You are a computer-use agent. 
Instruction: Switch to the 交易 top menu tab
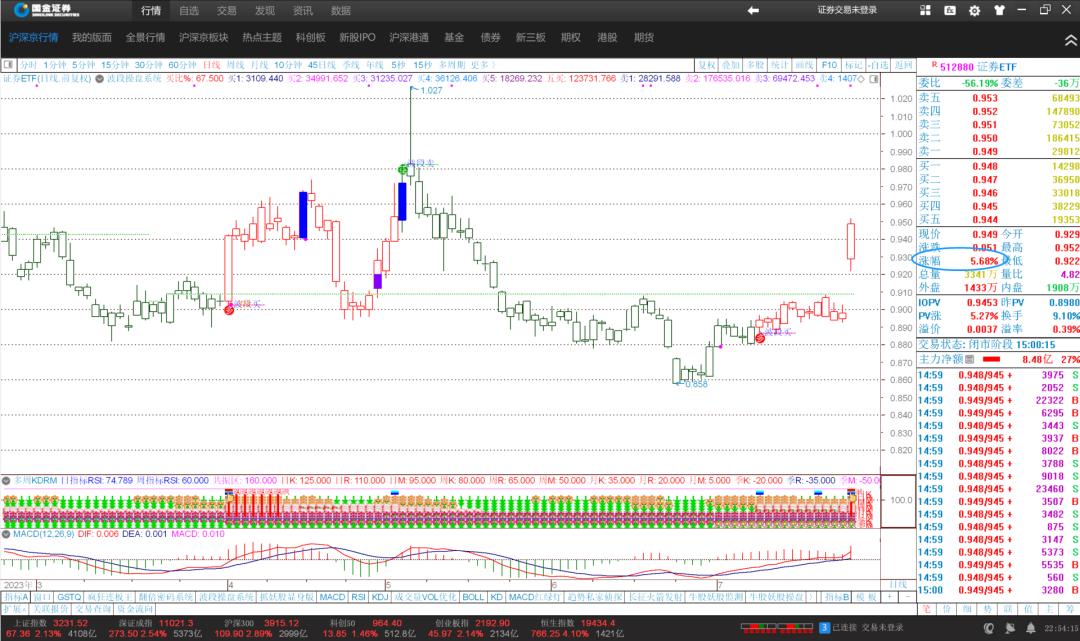coord(227,10)
